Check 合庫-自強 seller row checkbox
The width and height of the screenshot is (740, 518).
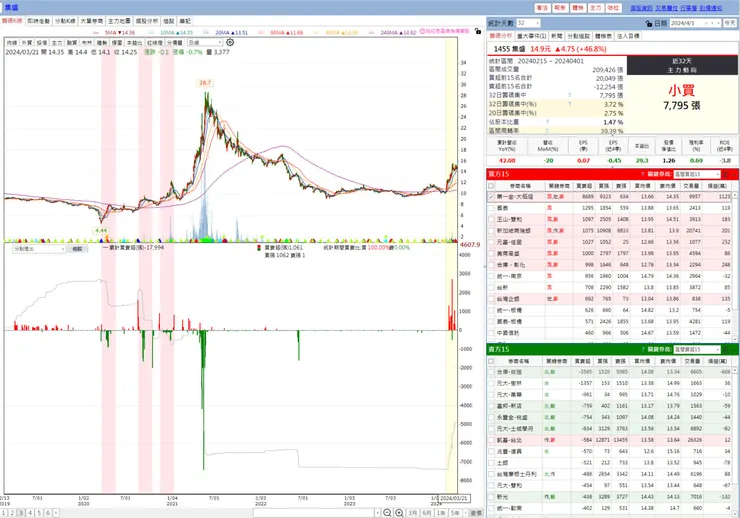[x=491, y=372]
